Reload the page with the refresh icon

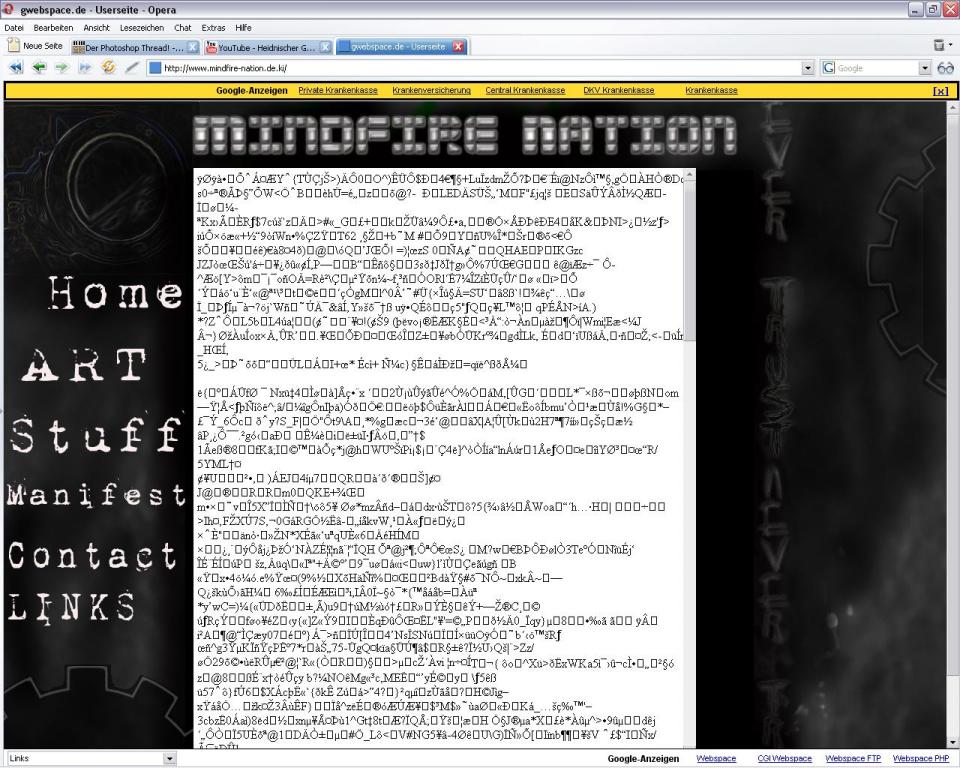tap(108, 67)
